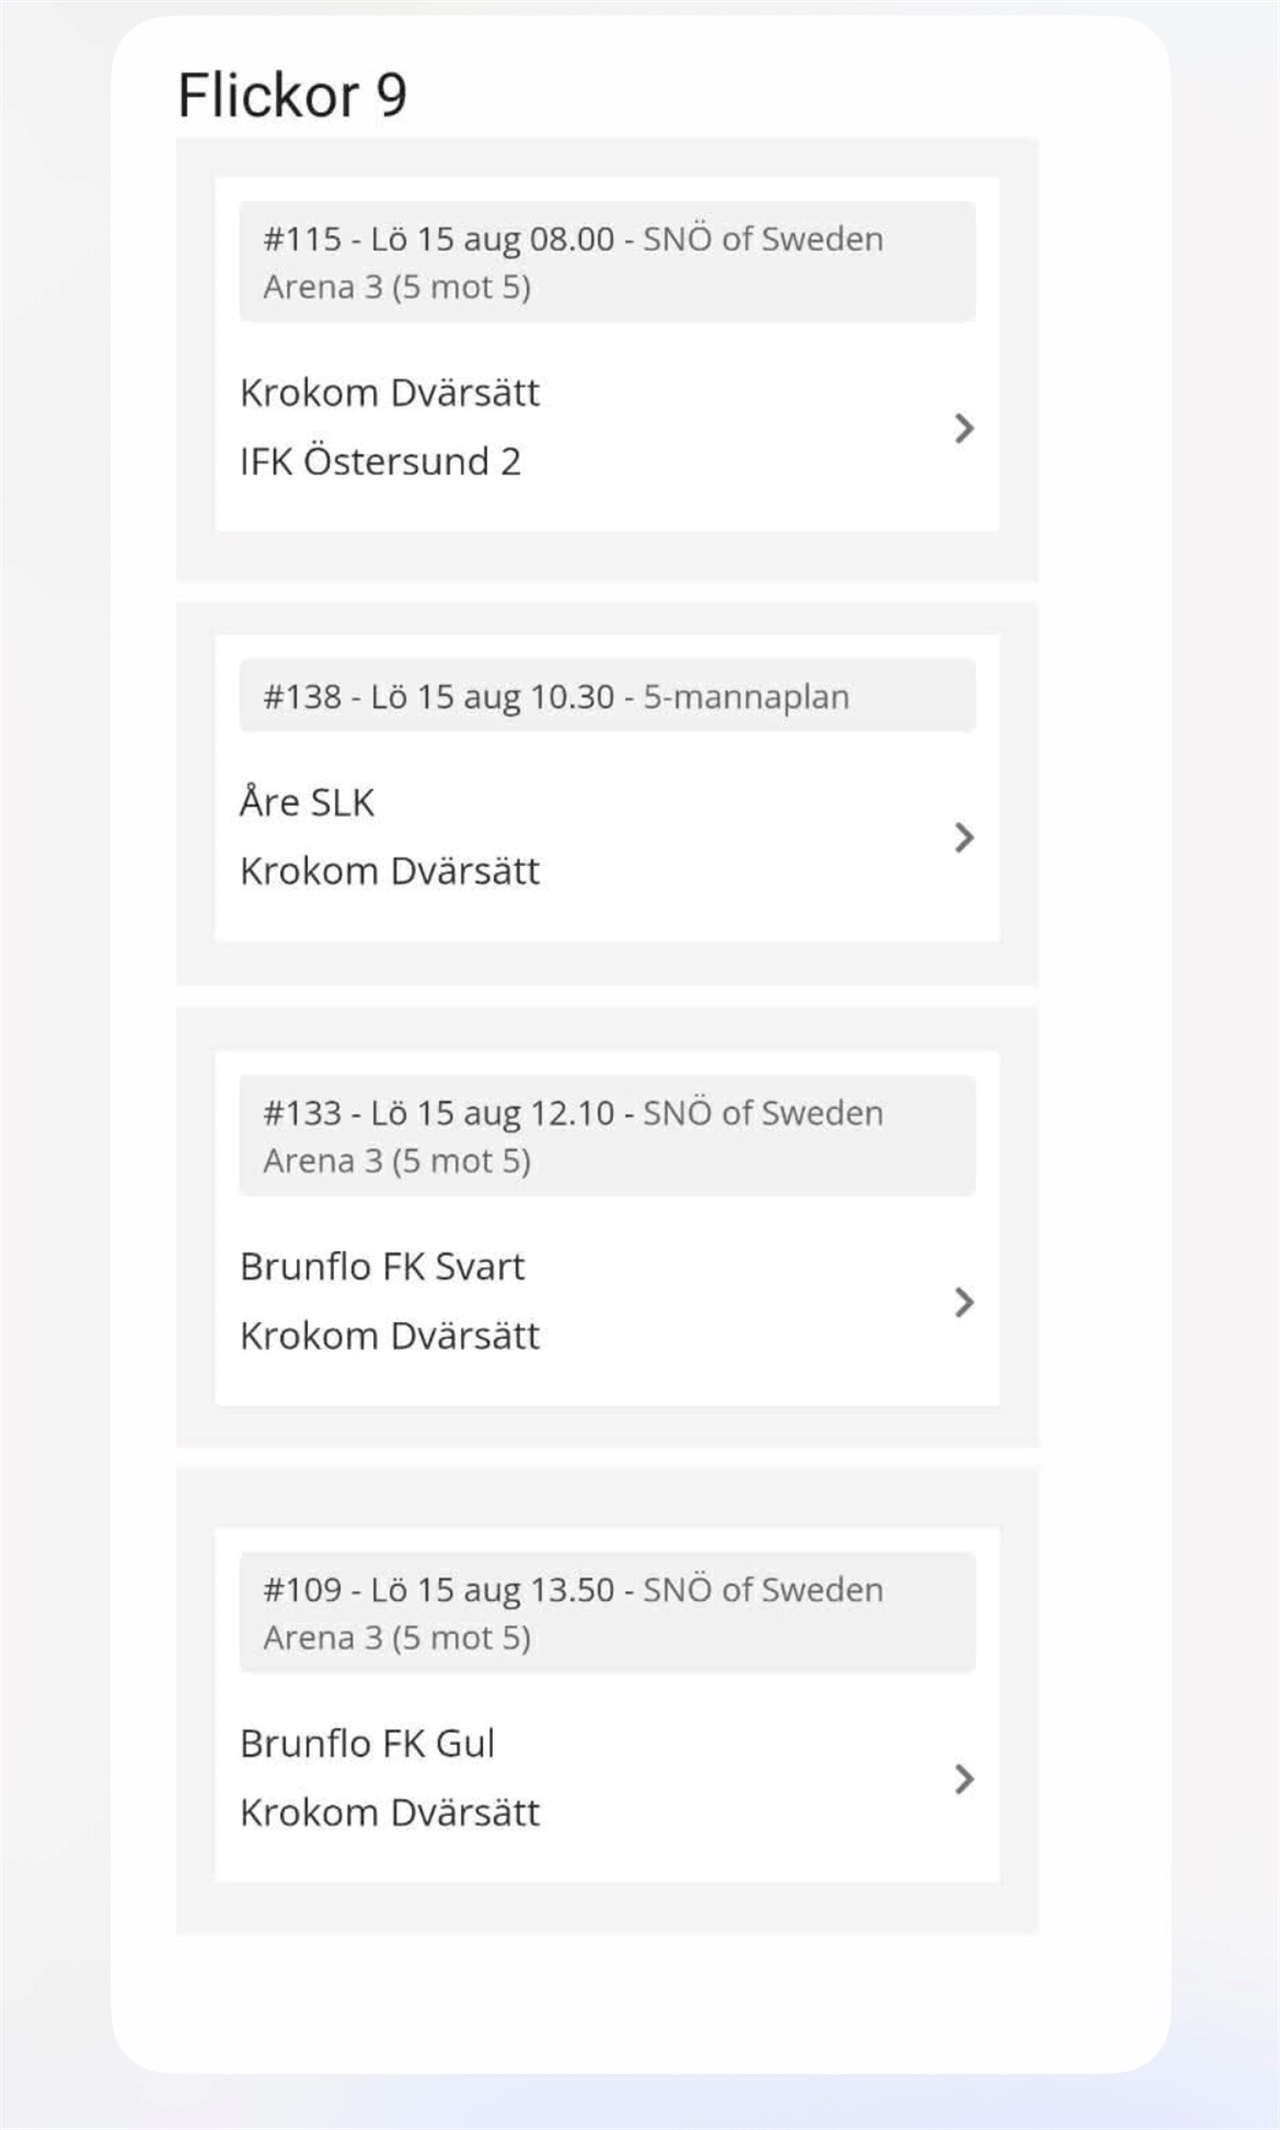The width and height of the screenshot is (1280, 2130).
Task: Open chevron arrow for match #109
Action: click(964, 1779)
